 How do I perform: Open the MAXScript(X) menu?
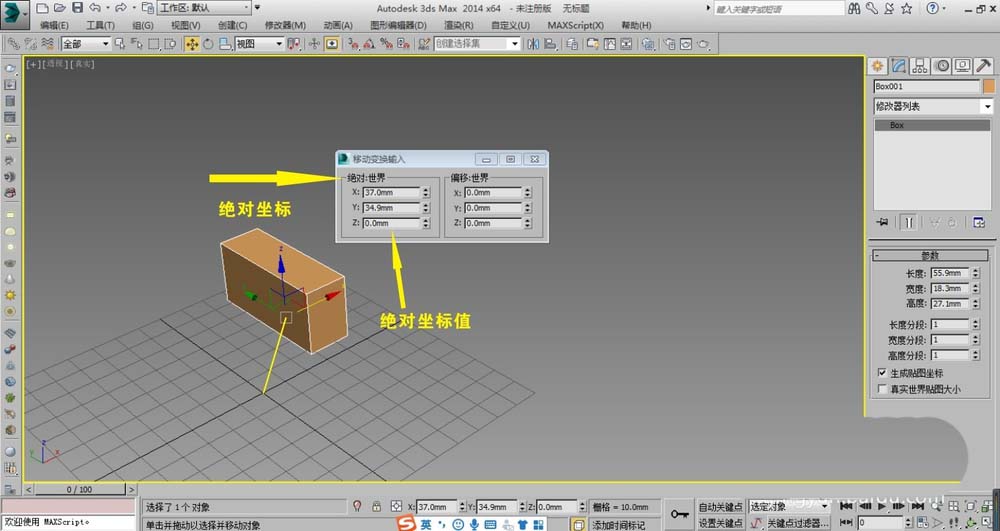[575, 25]
